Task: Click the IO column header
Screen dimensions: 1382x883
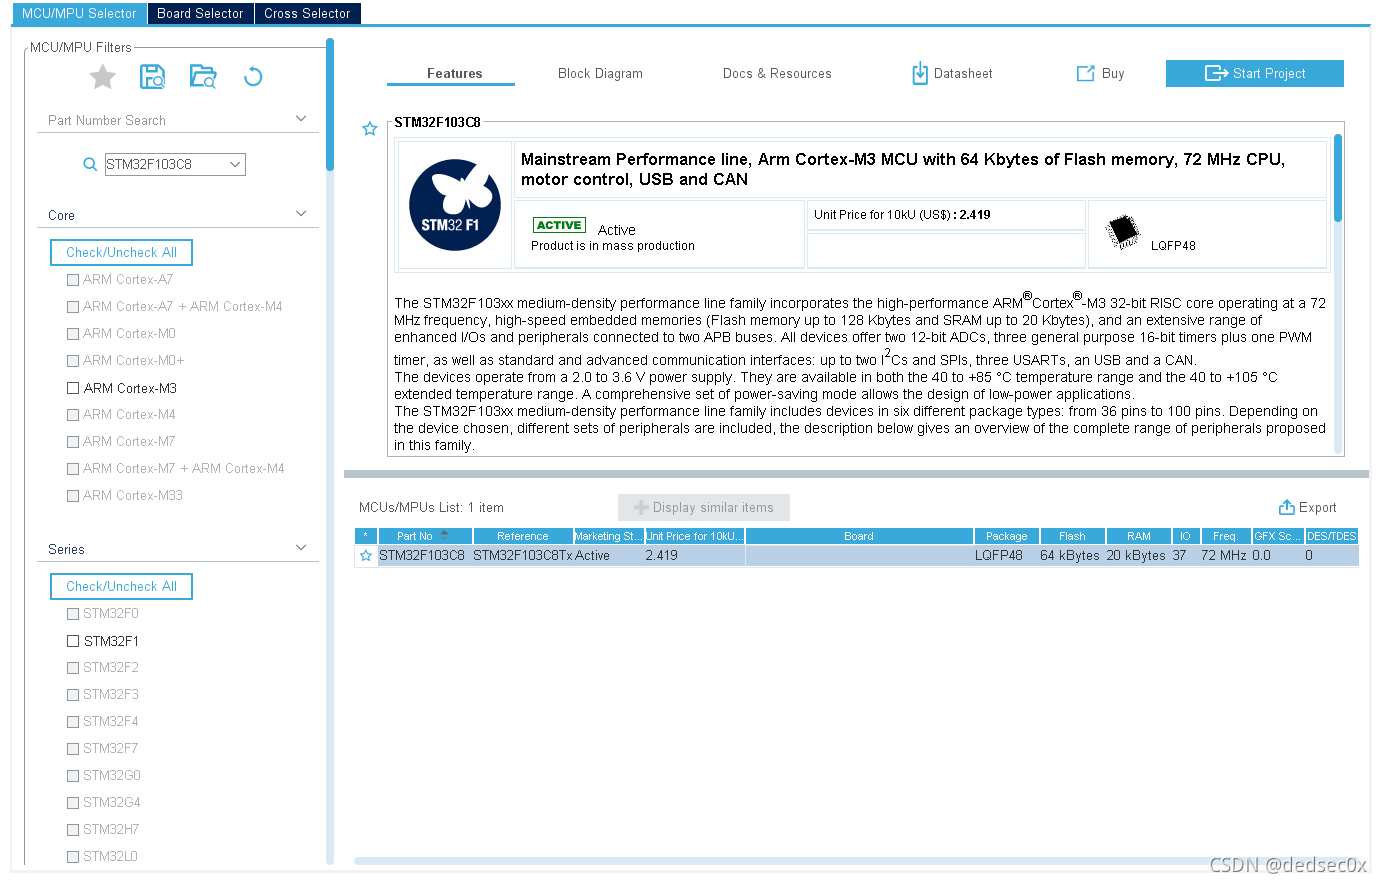Action: click(1185, 536)
